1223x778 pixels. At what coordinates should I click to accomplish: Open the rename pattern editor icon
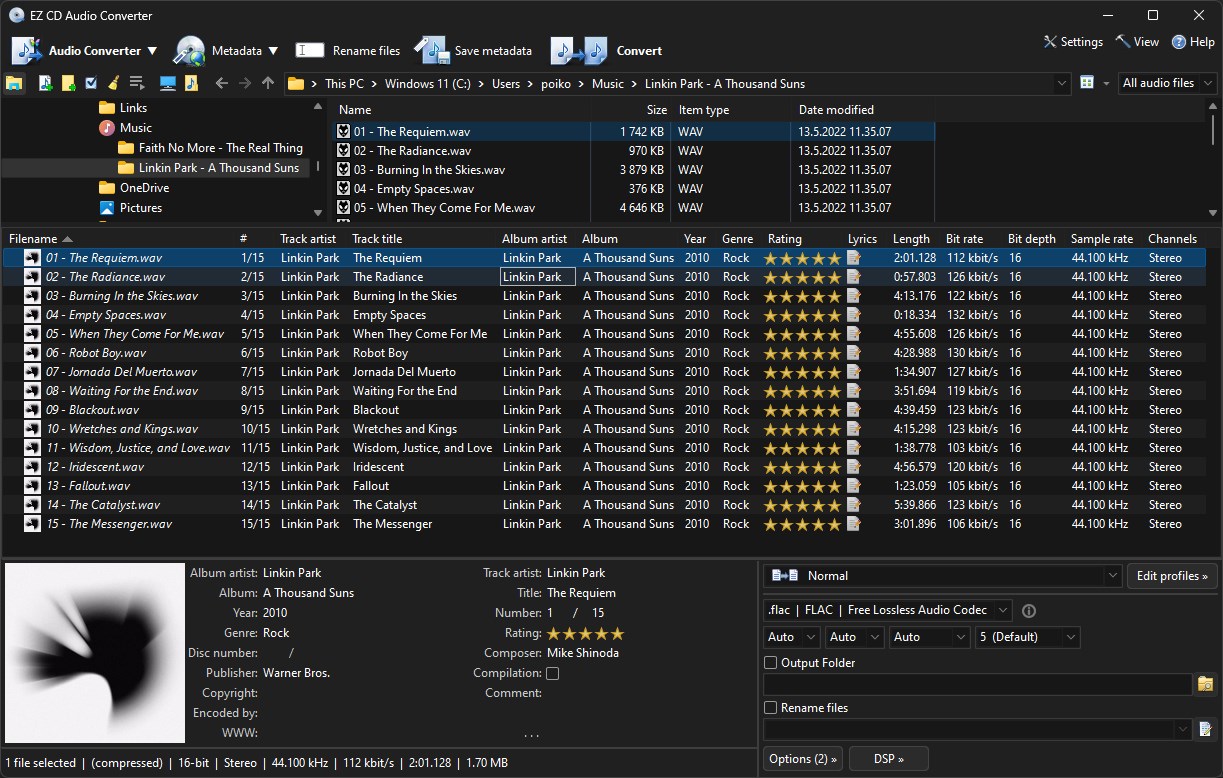tap(1204, 728)
